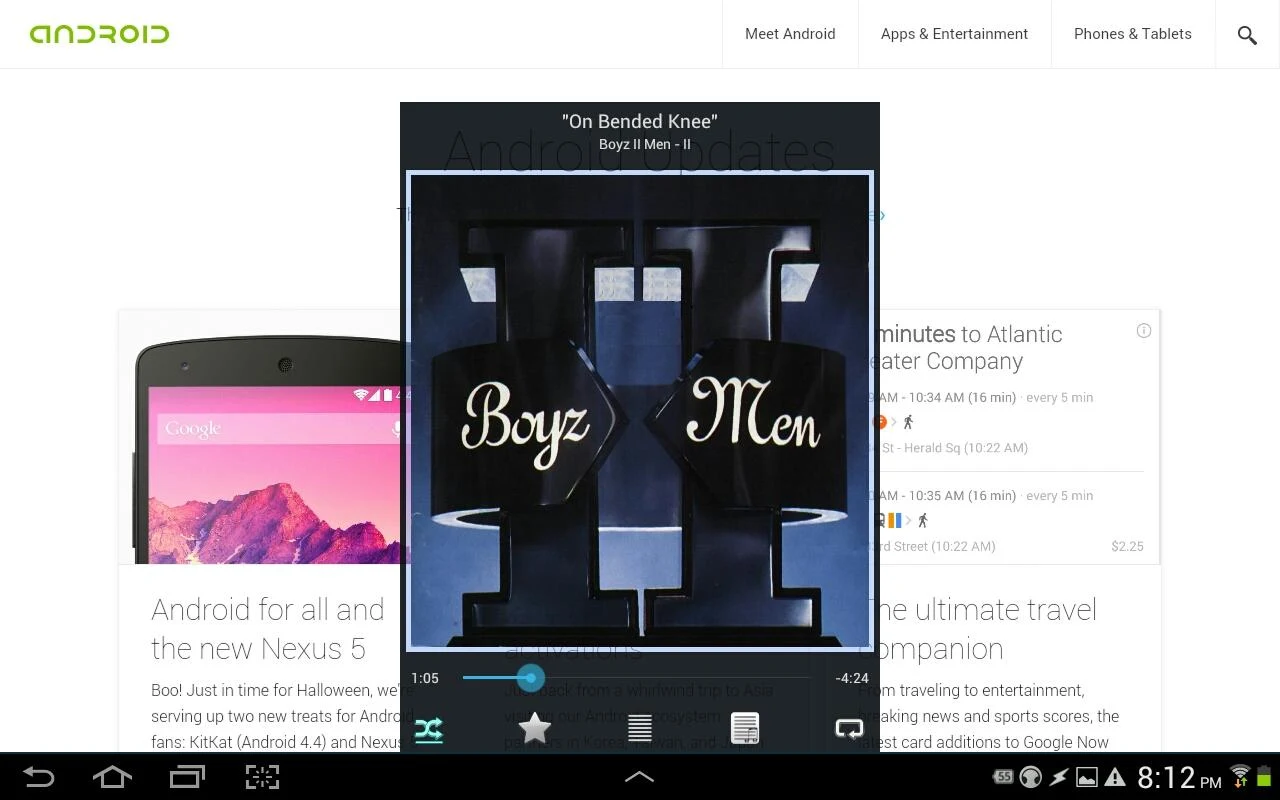Image resolution: width=1280 pixels, height=800 pixels.
Task: Open the Apps & Entertainment menu
Action: click(954, 34)
